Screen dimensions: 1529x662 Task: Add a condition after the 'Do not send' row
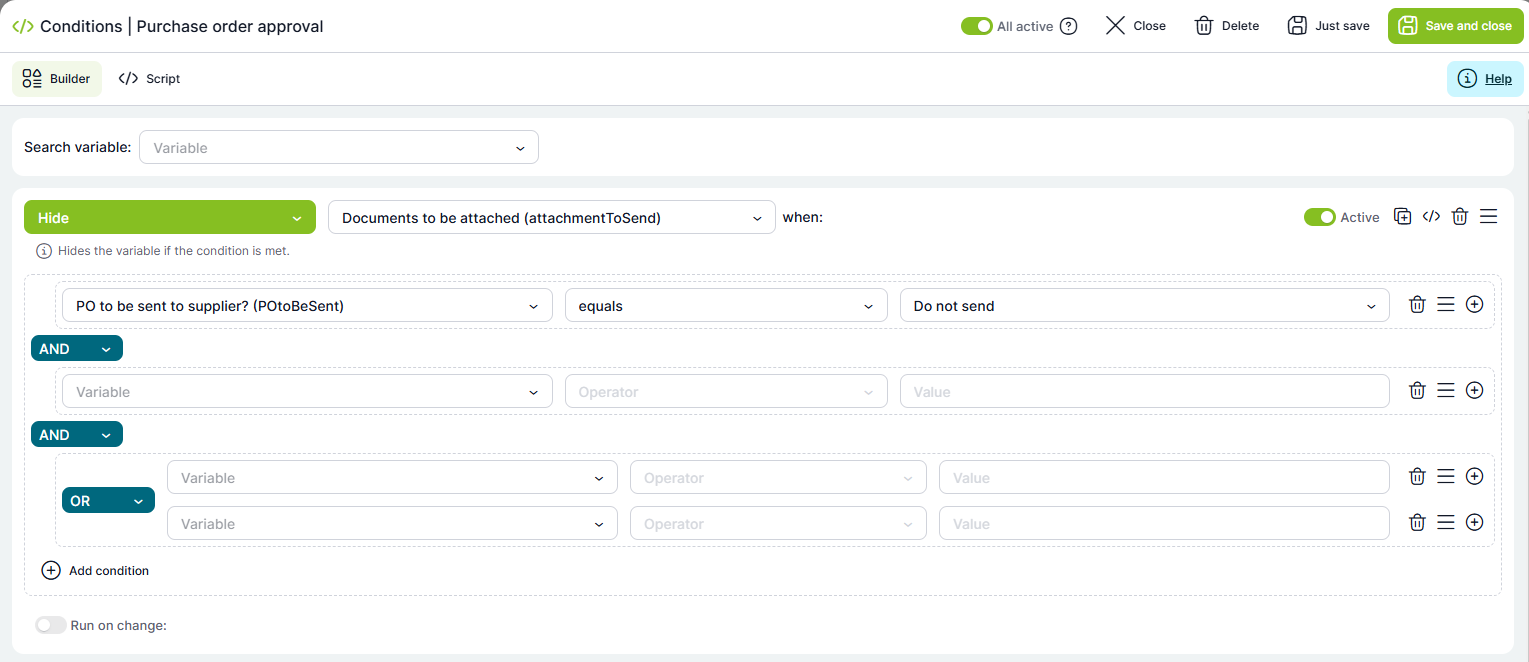coord(1474,305)
